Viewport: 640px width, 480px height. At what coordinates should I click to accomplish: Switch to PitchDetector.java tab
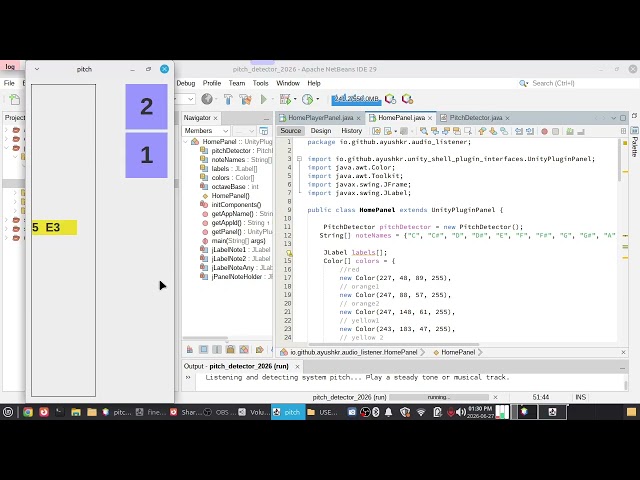point(476,118)
